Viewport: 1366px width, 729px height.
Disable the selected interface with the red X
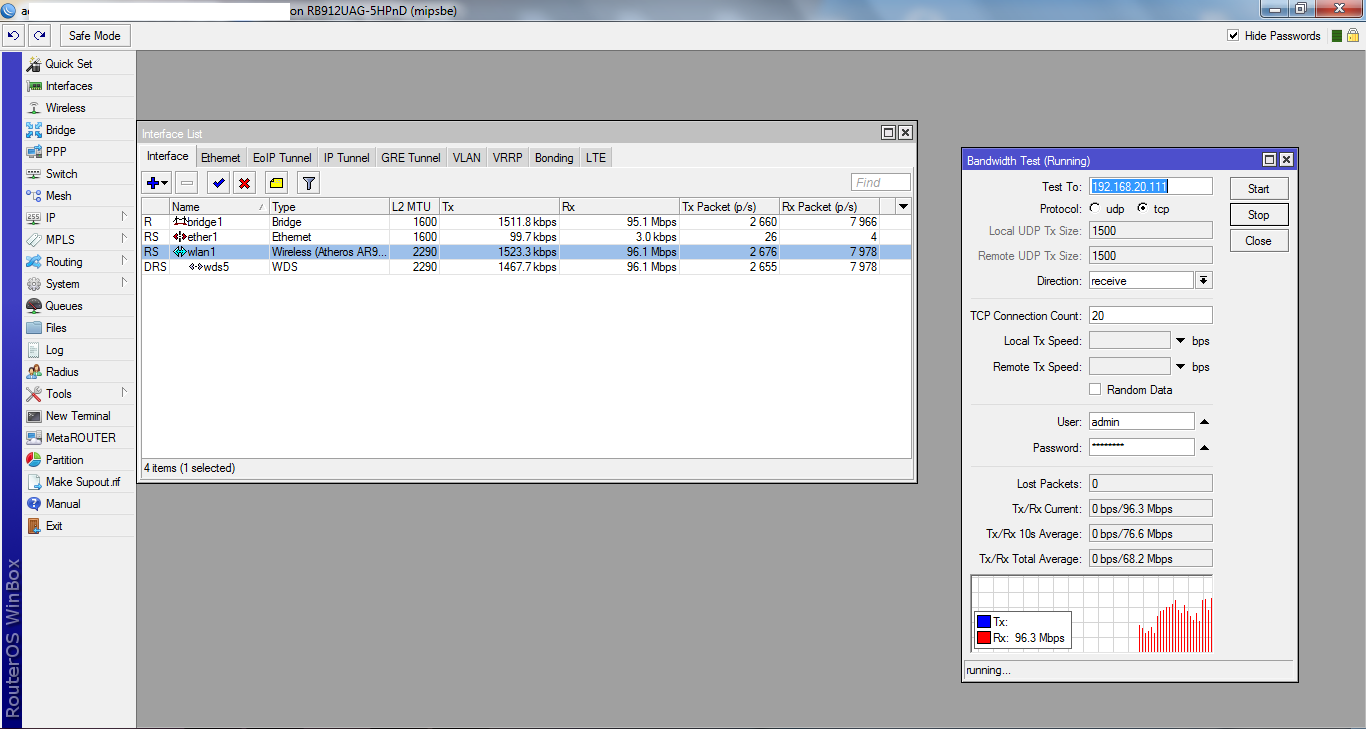pos(244,183)
